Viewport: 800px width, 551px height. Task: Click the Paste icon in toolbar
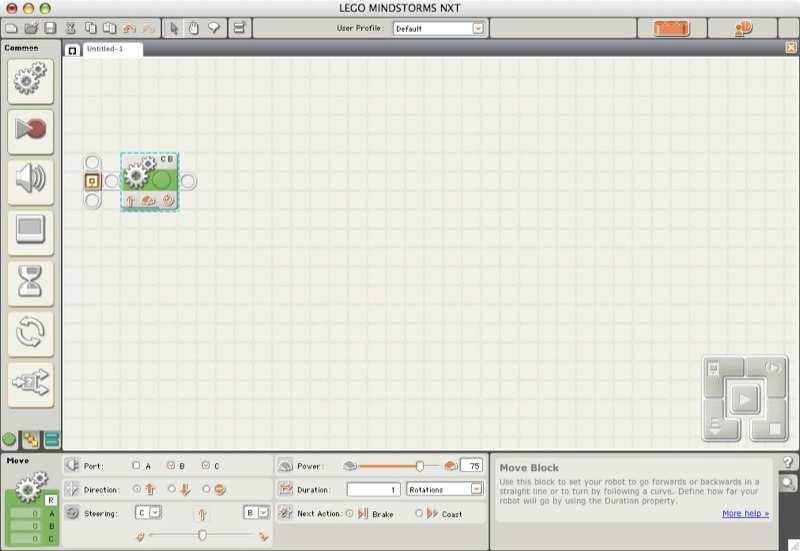pyautogui.click(x=110, y=28)
